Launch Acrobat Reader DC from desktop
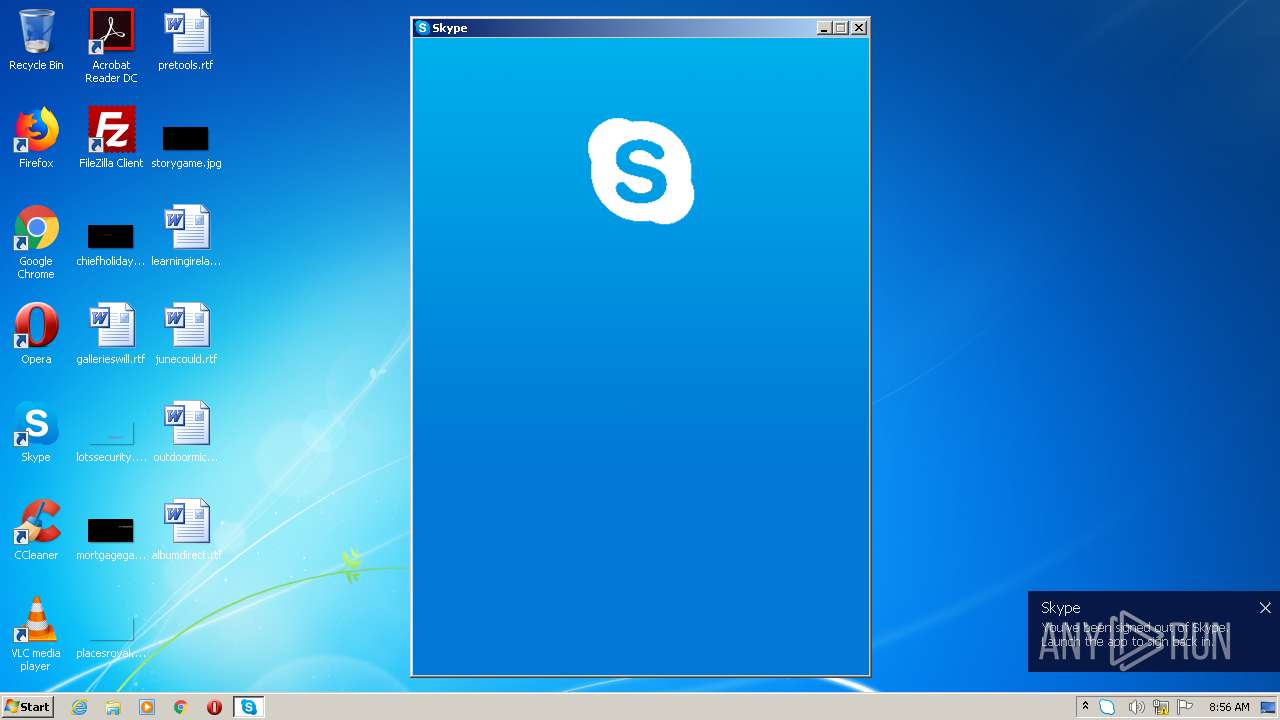 (x=111, y=46)
